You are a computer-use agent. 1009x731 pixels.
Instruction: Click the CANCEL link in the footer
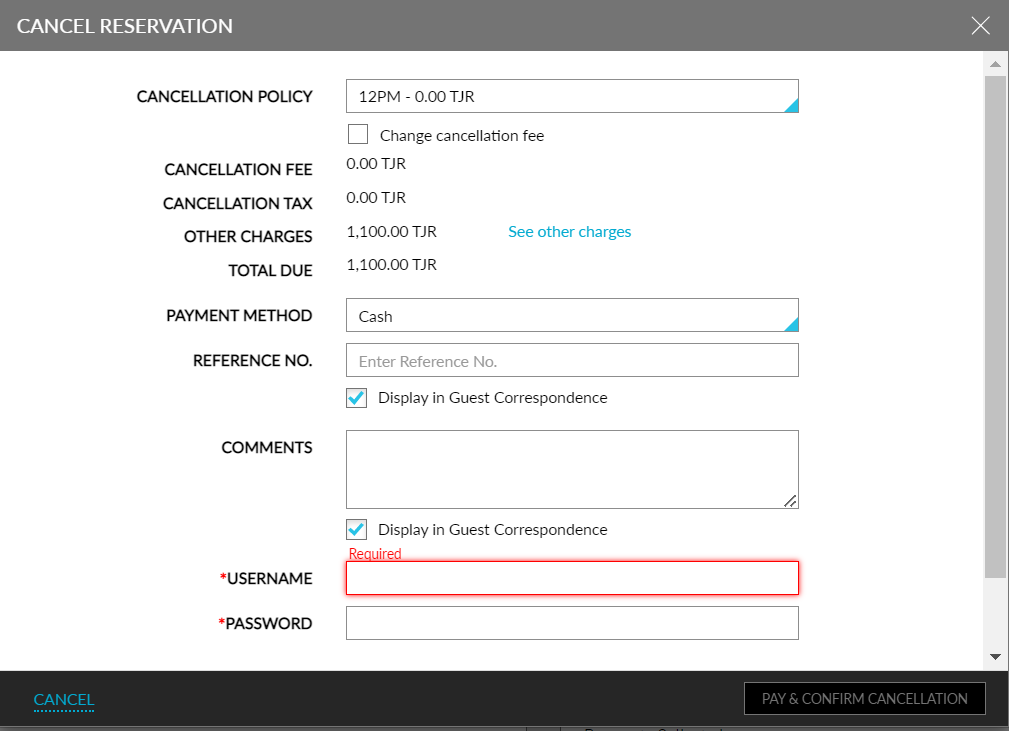pyautogui.click(x=64, y=700)
